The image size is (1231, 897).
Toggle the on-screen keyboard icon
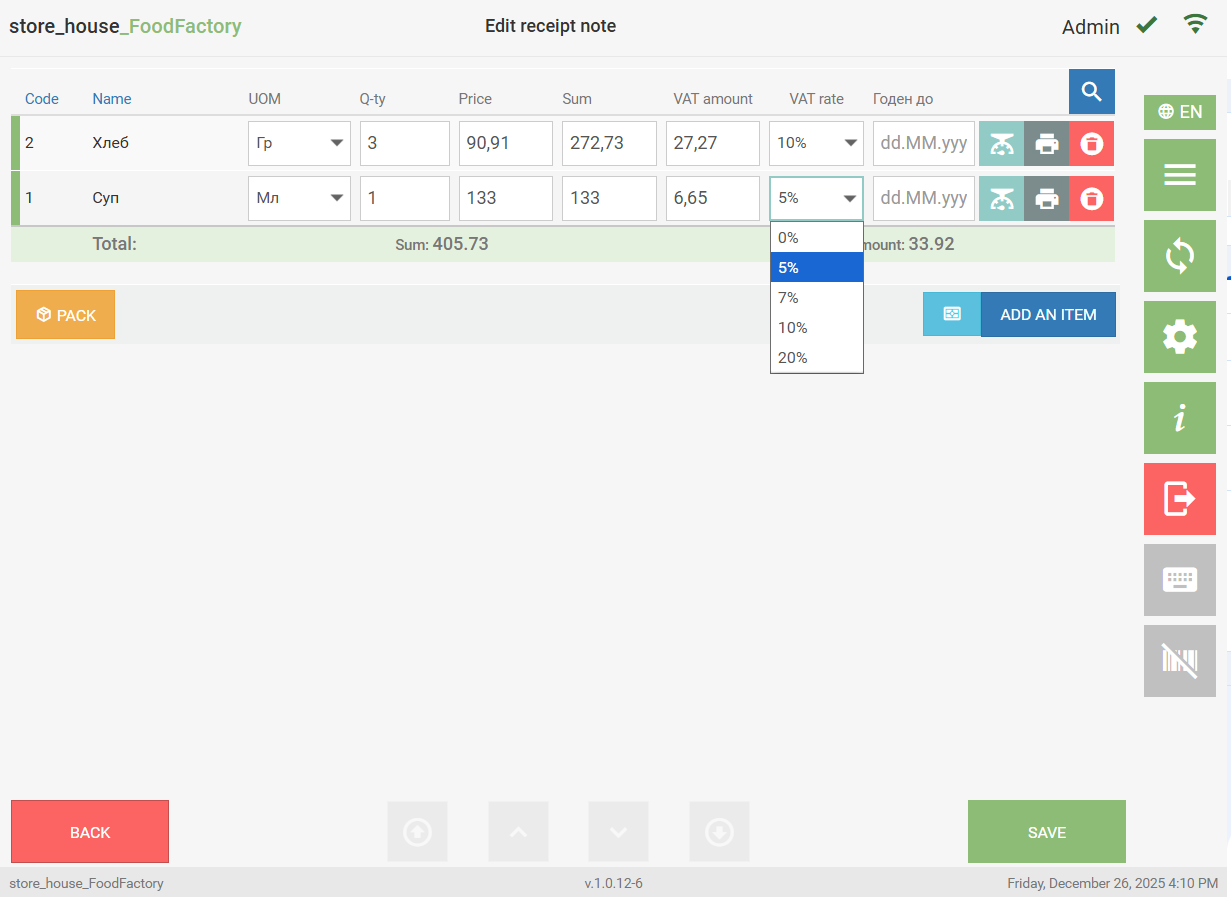click(1179, 580)
